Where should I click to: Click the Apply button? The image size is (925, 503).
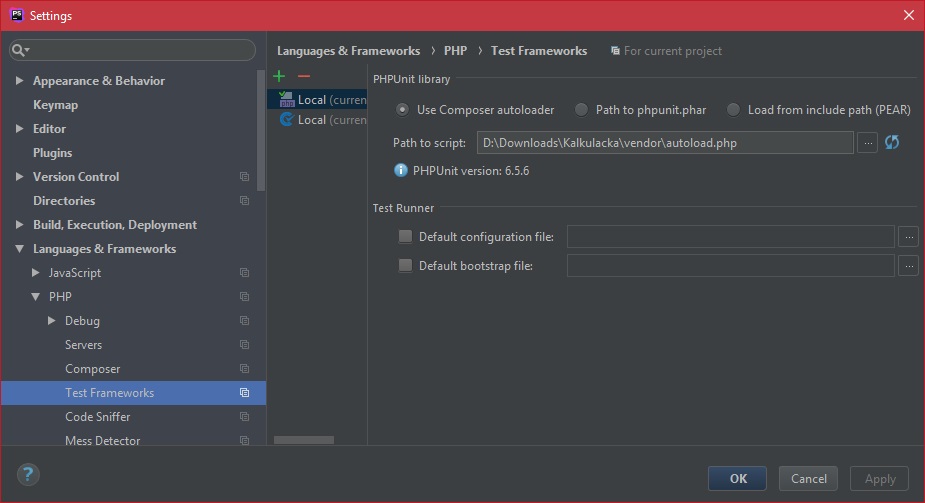coord(880,478)
